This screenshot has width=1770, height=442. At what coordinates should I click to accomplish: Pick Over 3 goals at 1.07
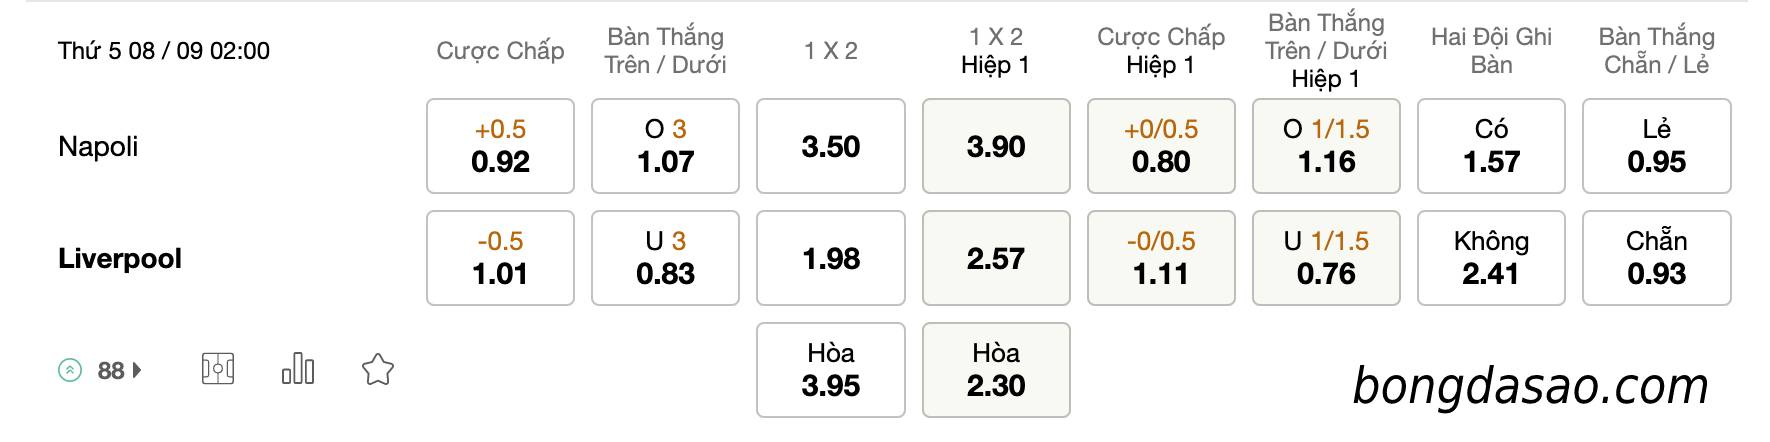[x=665, y=146]
